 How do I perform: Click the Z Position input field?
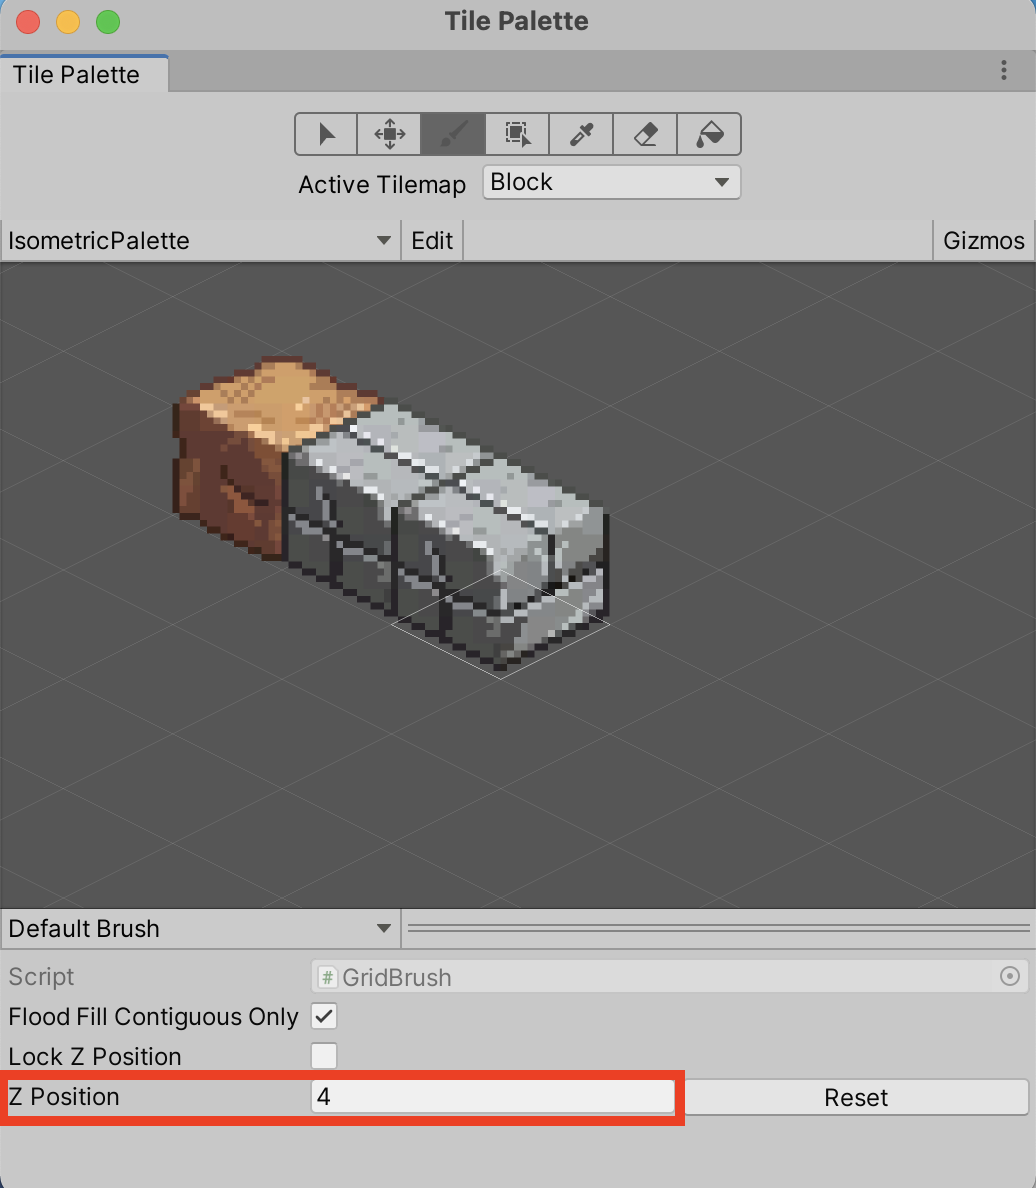(x=493, y=1096)
